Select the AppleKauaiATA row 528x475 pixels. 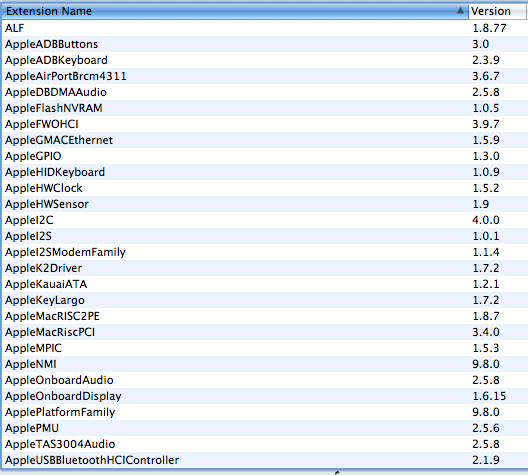[265, 284]
